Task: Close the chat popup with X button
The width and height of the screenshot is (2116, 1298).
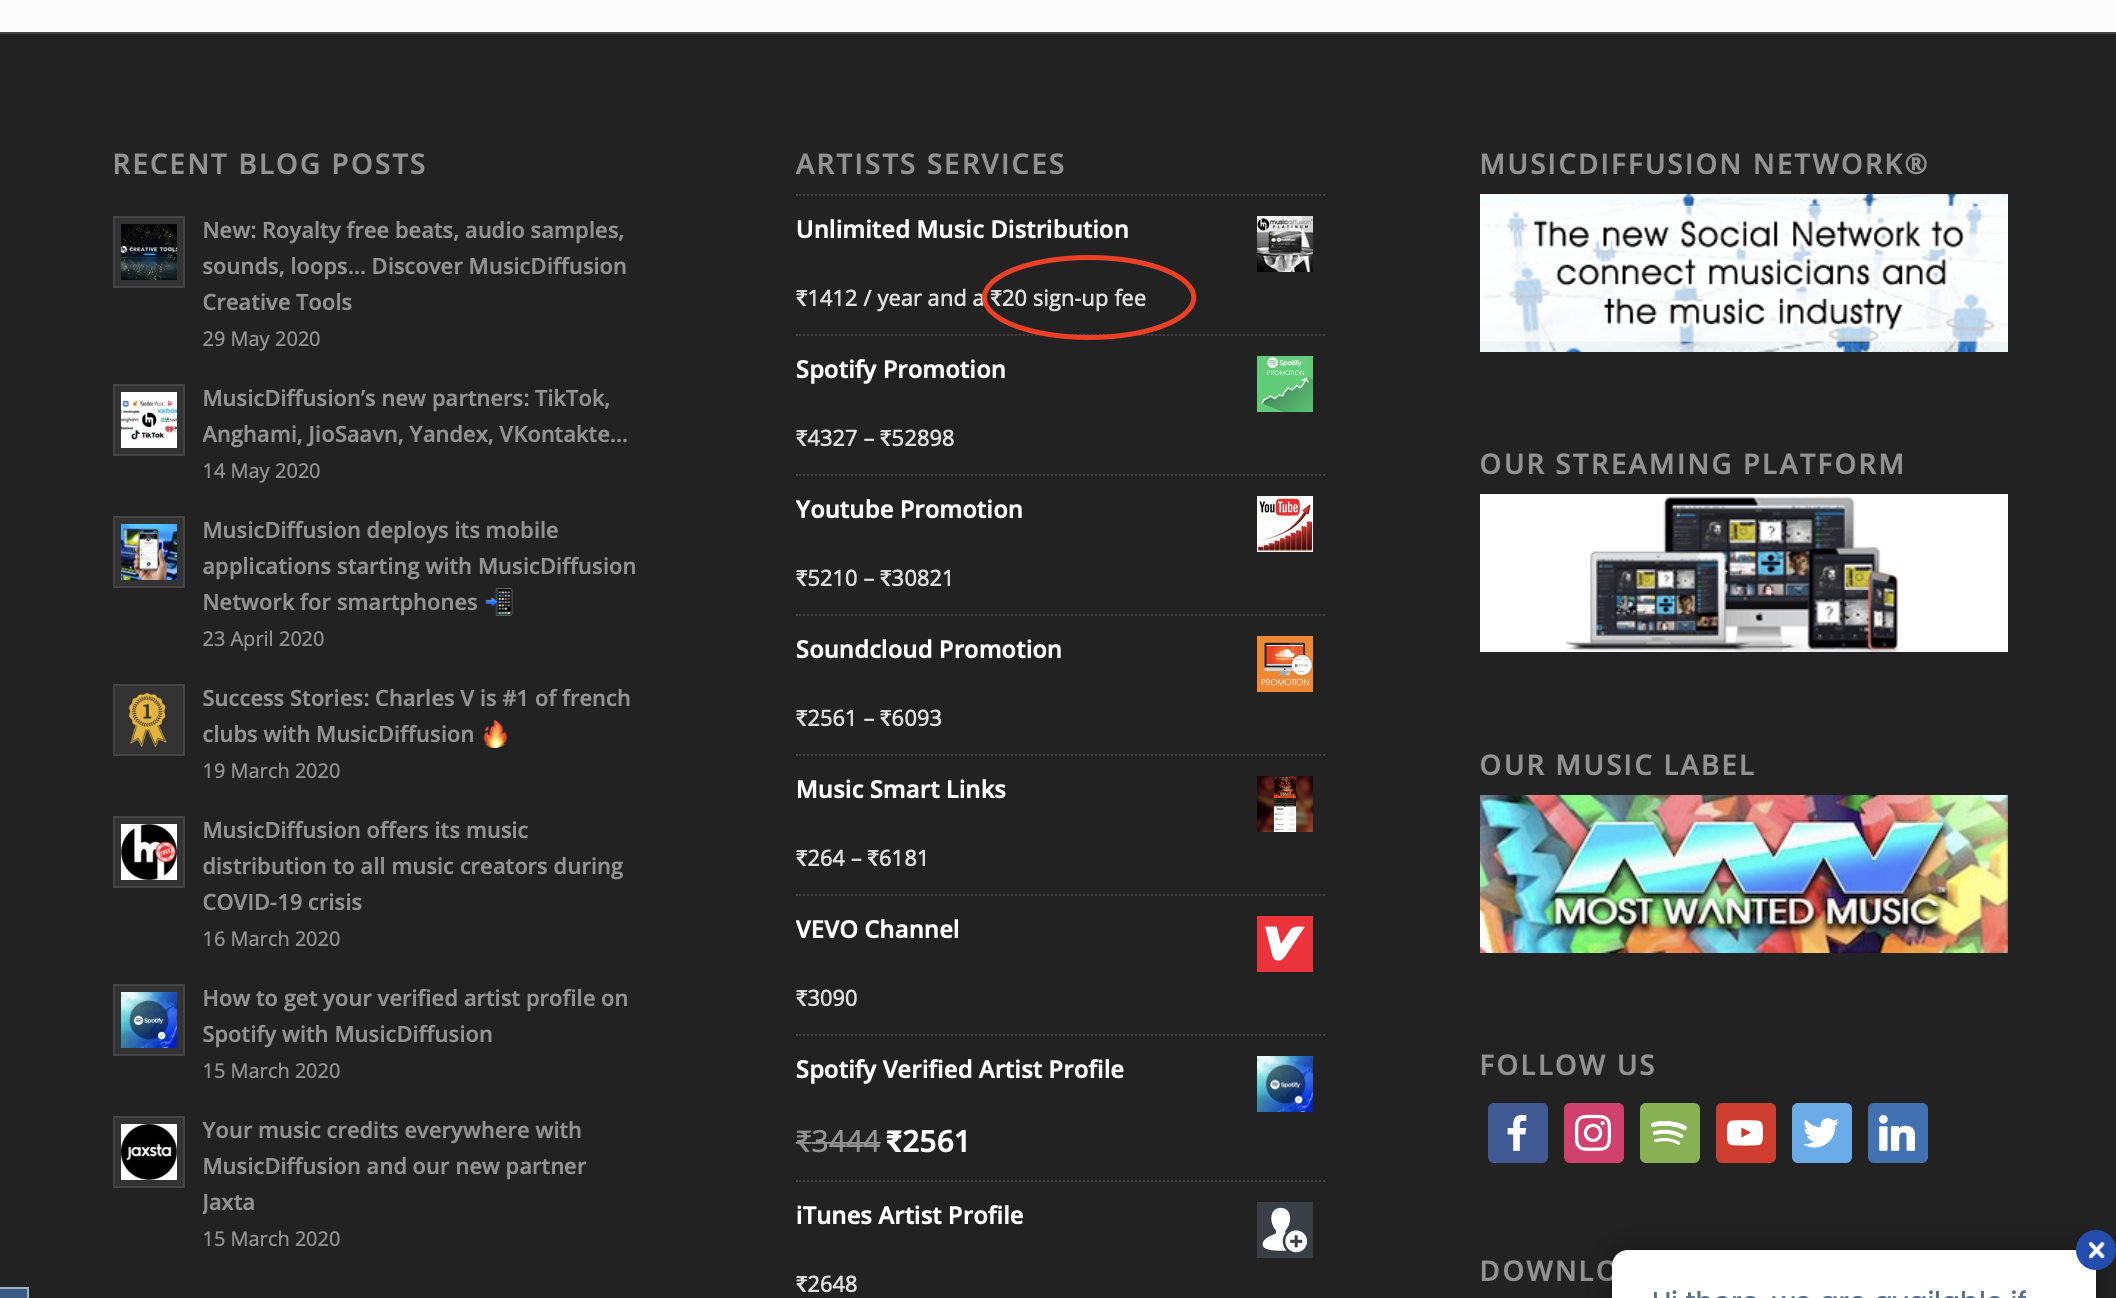Action: 2095,1249
